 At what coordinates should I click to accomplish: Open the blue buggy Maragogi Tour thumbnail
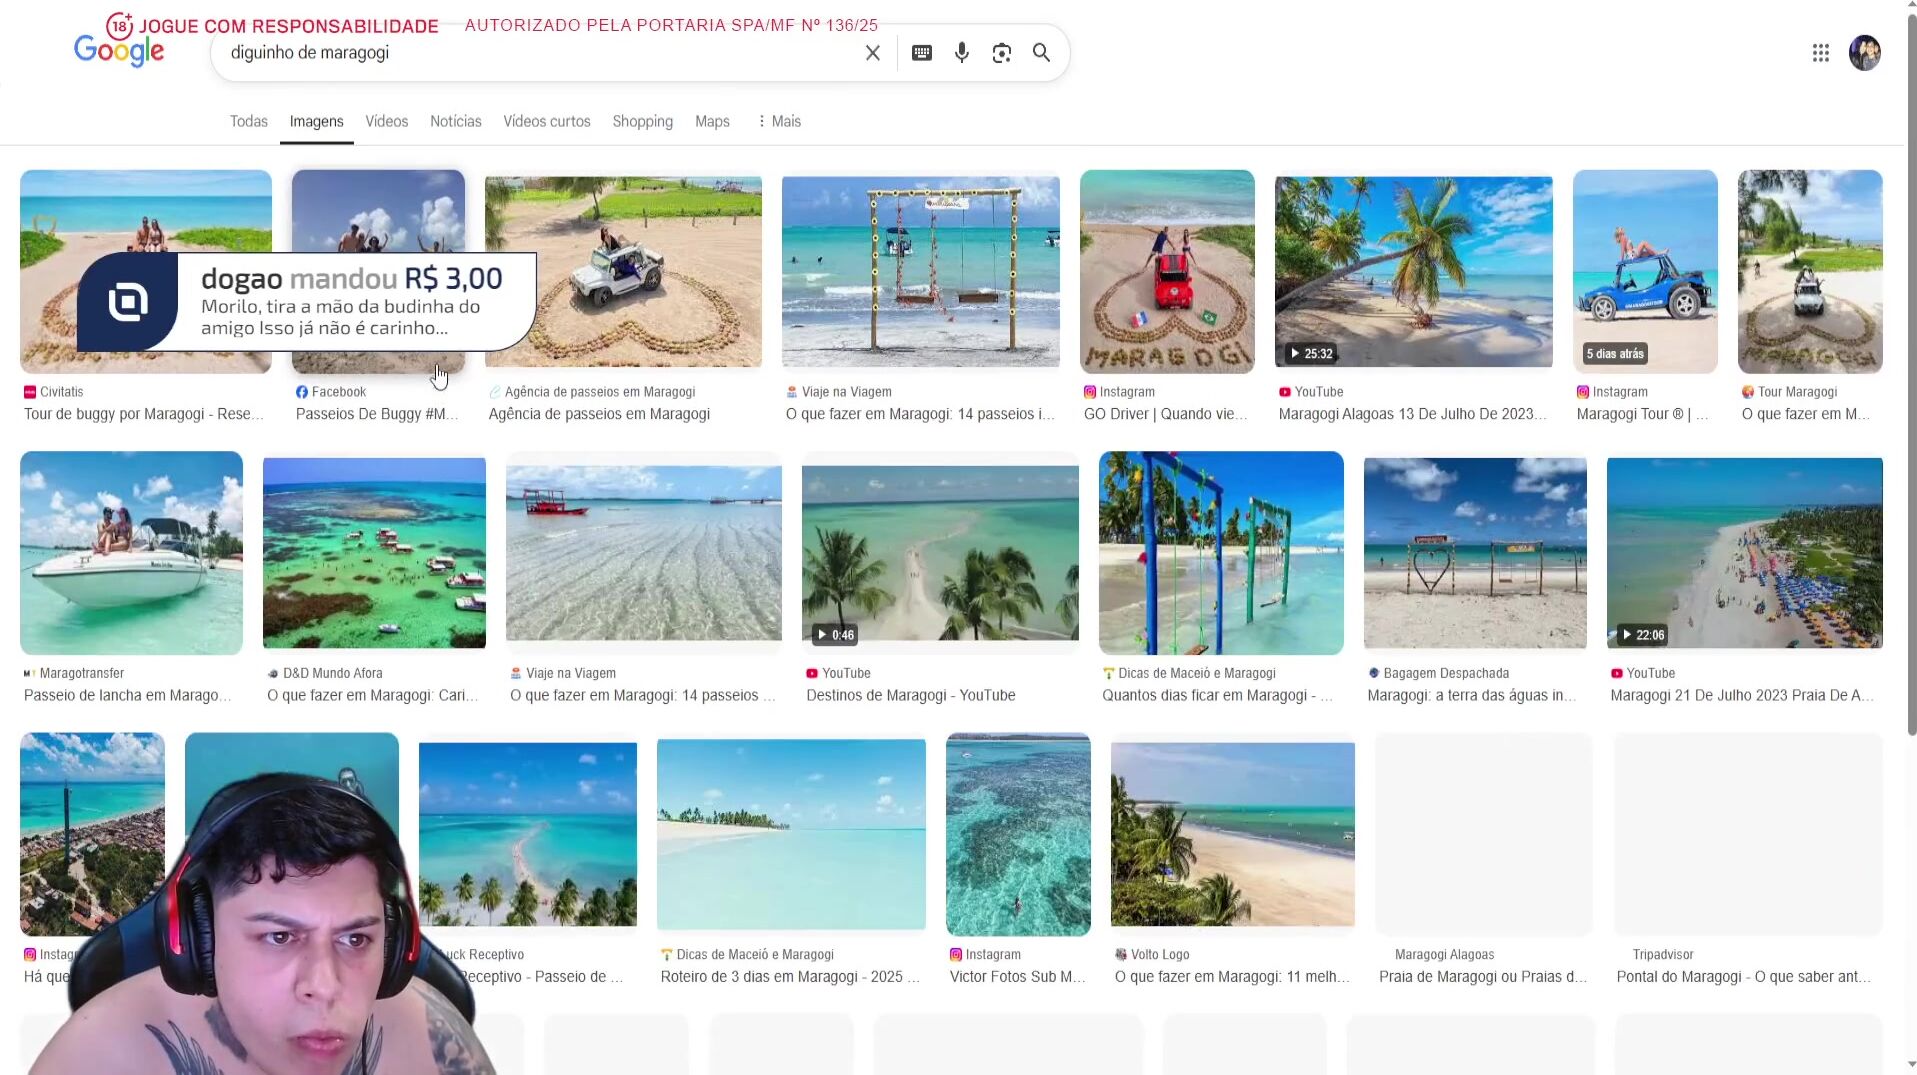click(x=1645, y=272)
